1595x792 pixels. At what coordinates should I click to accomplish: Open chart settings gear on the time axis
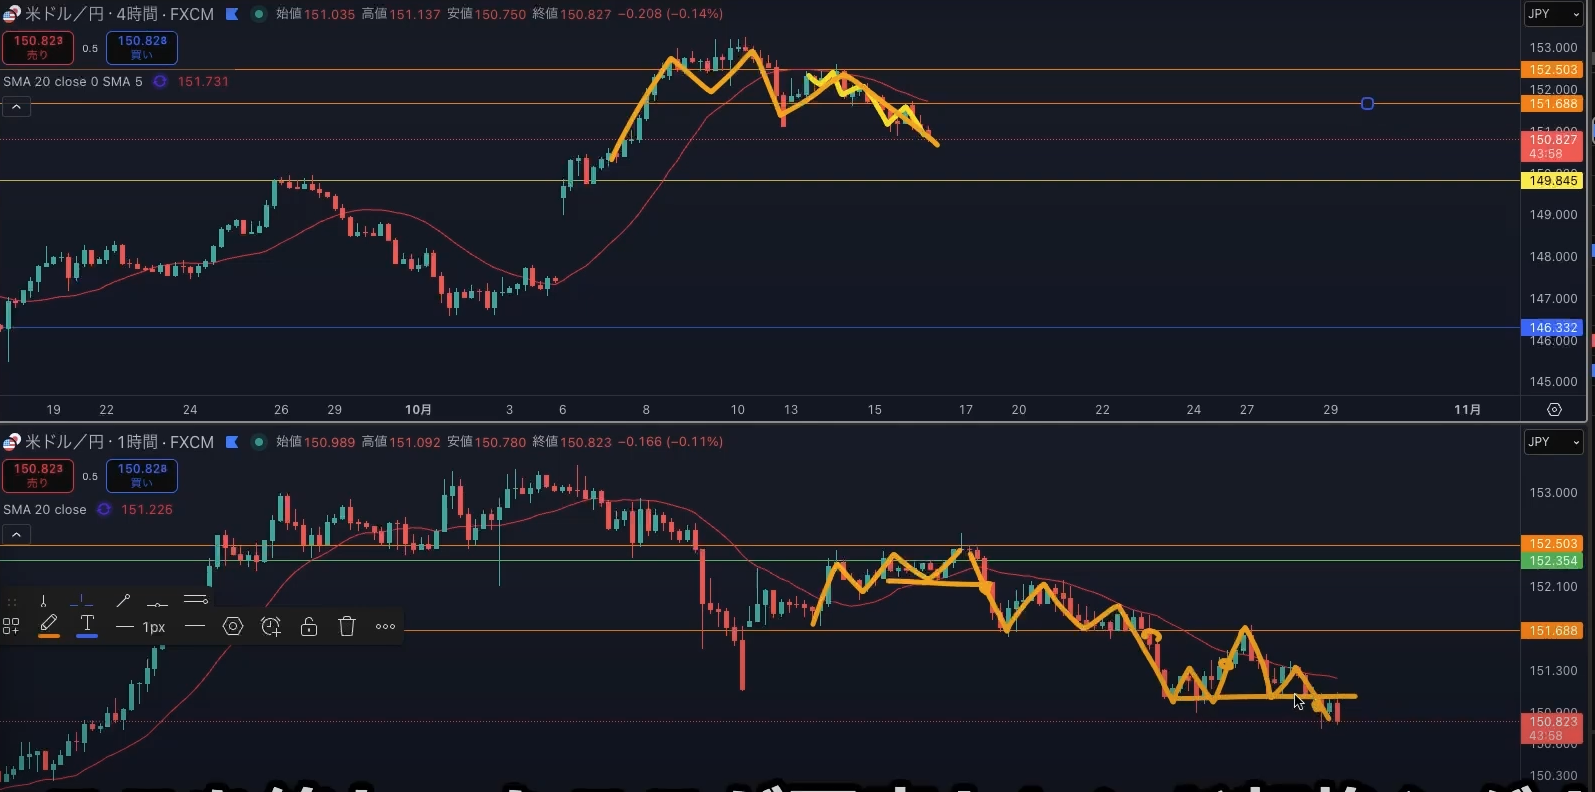1554,410
